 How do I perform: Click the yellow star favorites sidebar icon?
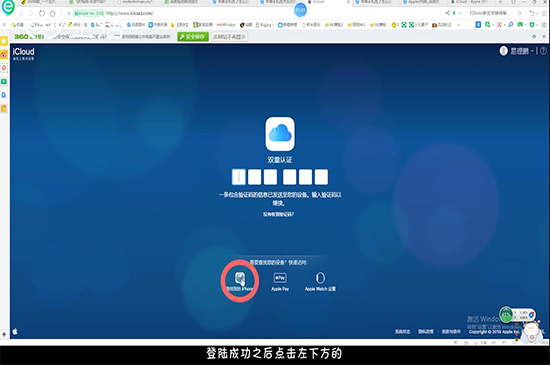pyautogui.click(x=4, y=41)
